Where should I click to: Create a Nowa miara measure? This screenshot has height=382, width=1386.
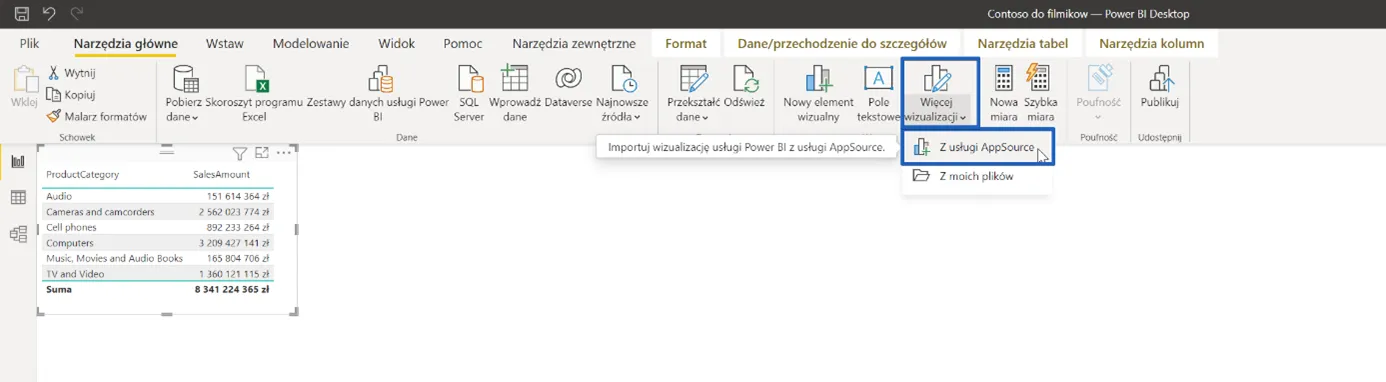[1003, 94]
